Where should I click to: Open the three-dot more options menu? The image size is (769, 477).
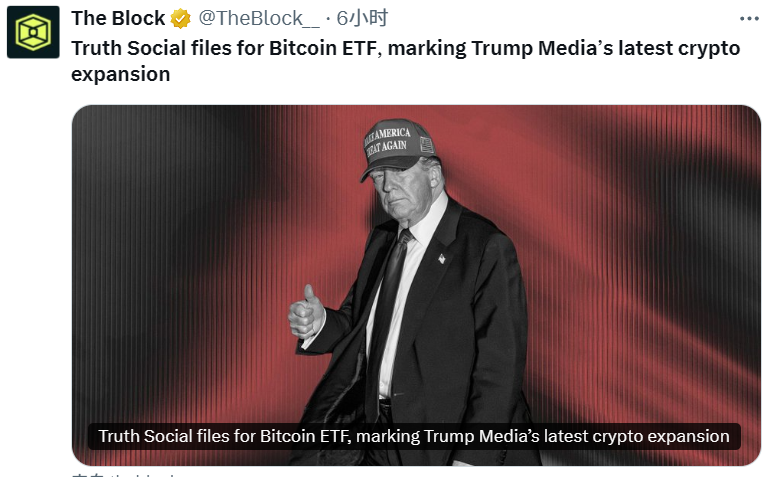click(x=749, y=19)
